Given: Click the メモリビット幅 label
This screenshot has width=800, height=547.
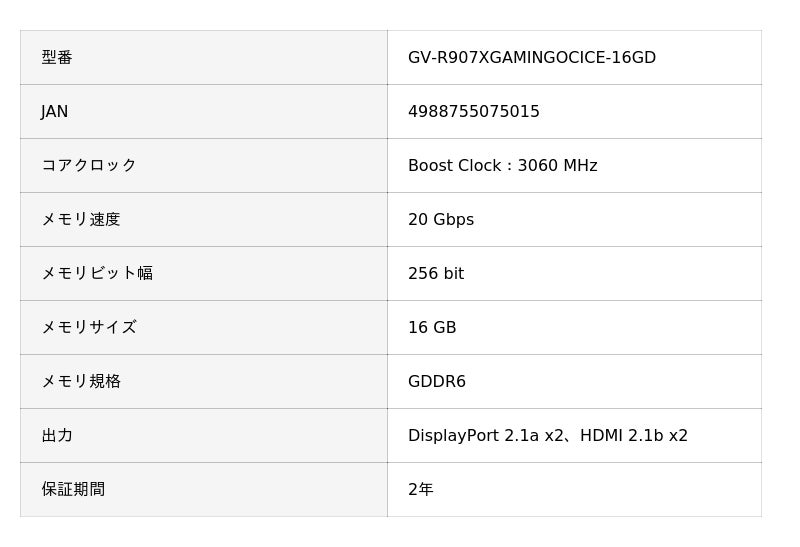Looking at the screenshot, I should pyautogui.click(x=96, y=274).
